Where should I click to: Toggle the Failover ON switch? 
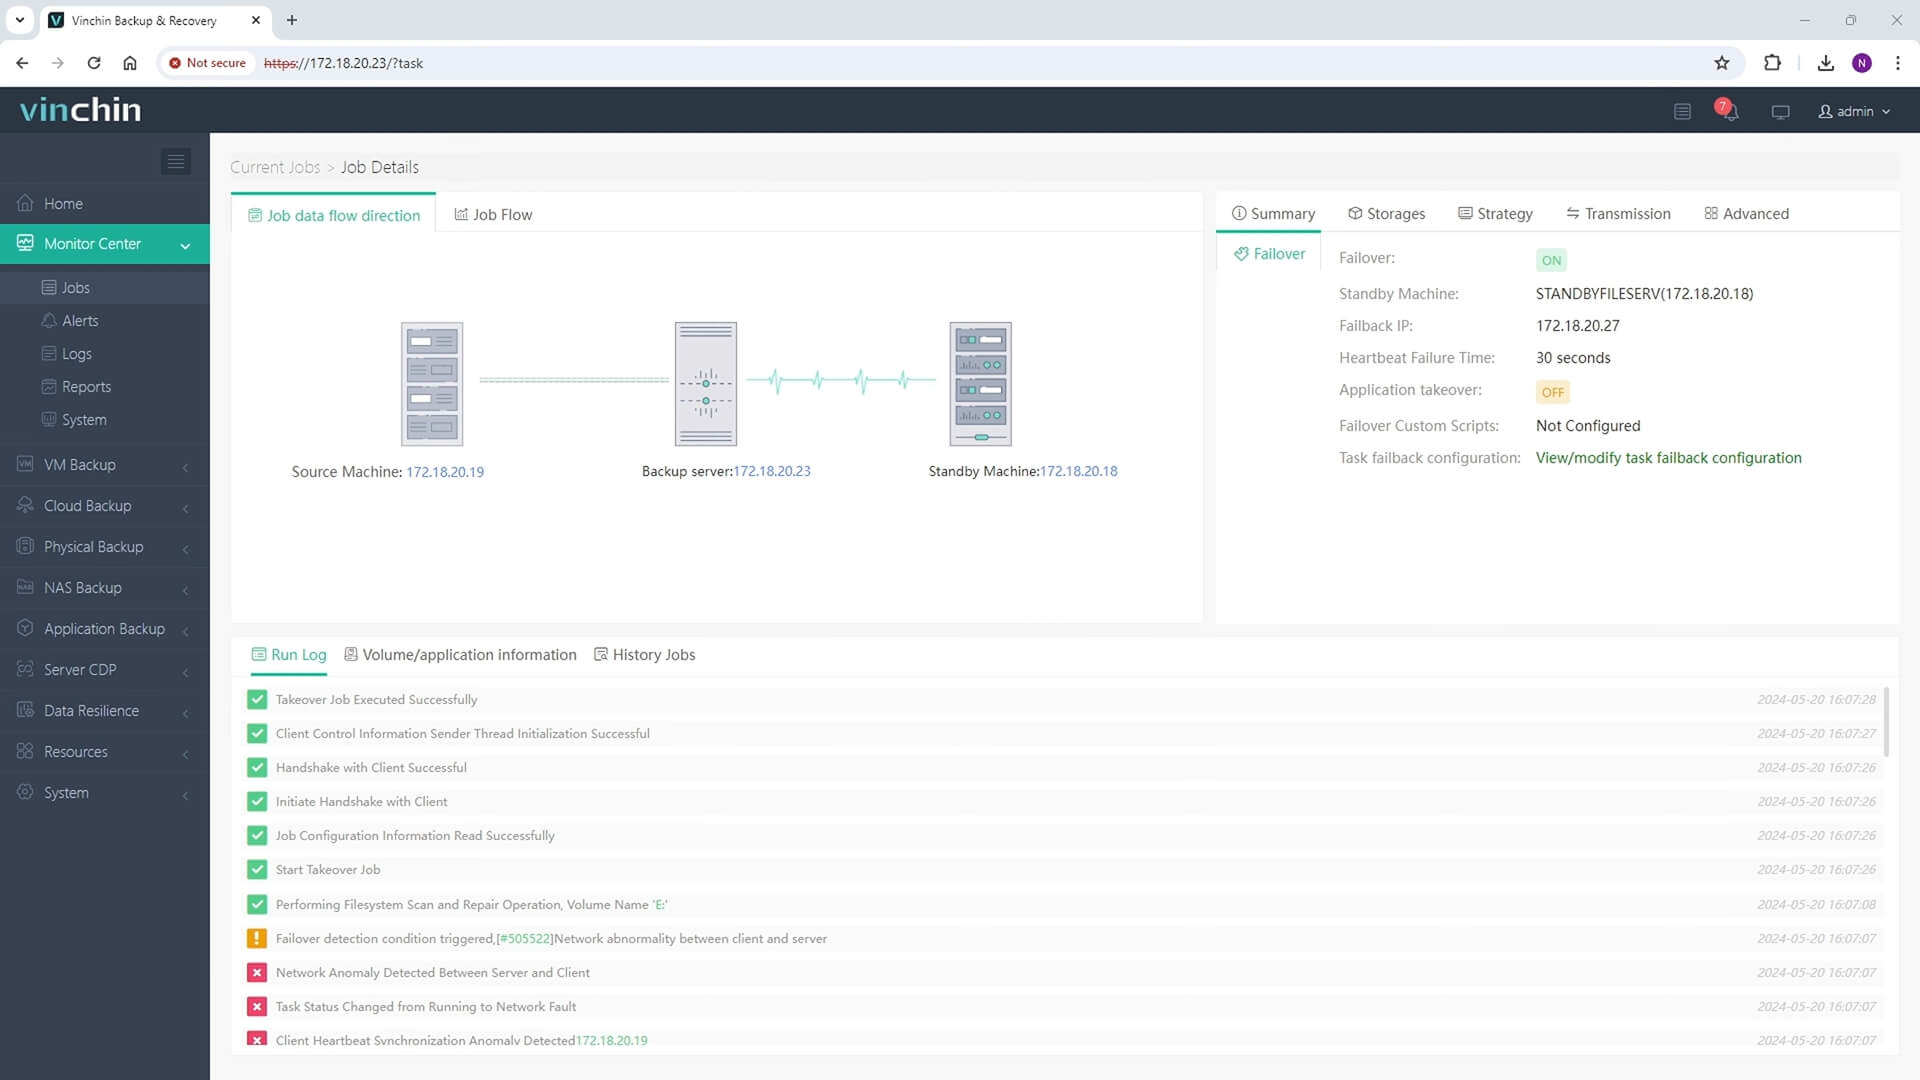(x=1551, y=258)
